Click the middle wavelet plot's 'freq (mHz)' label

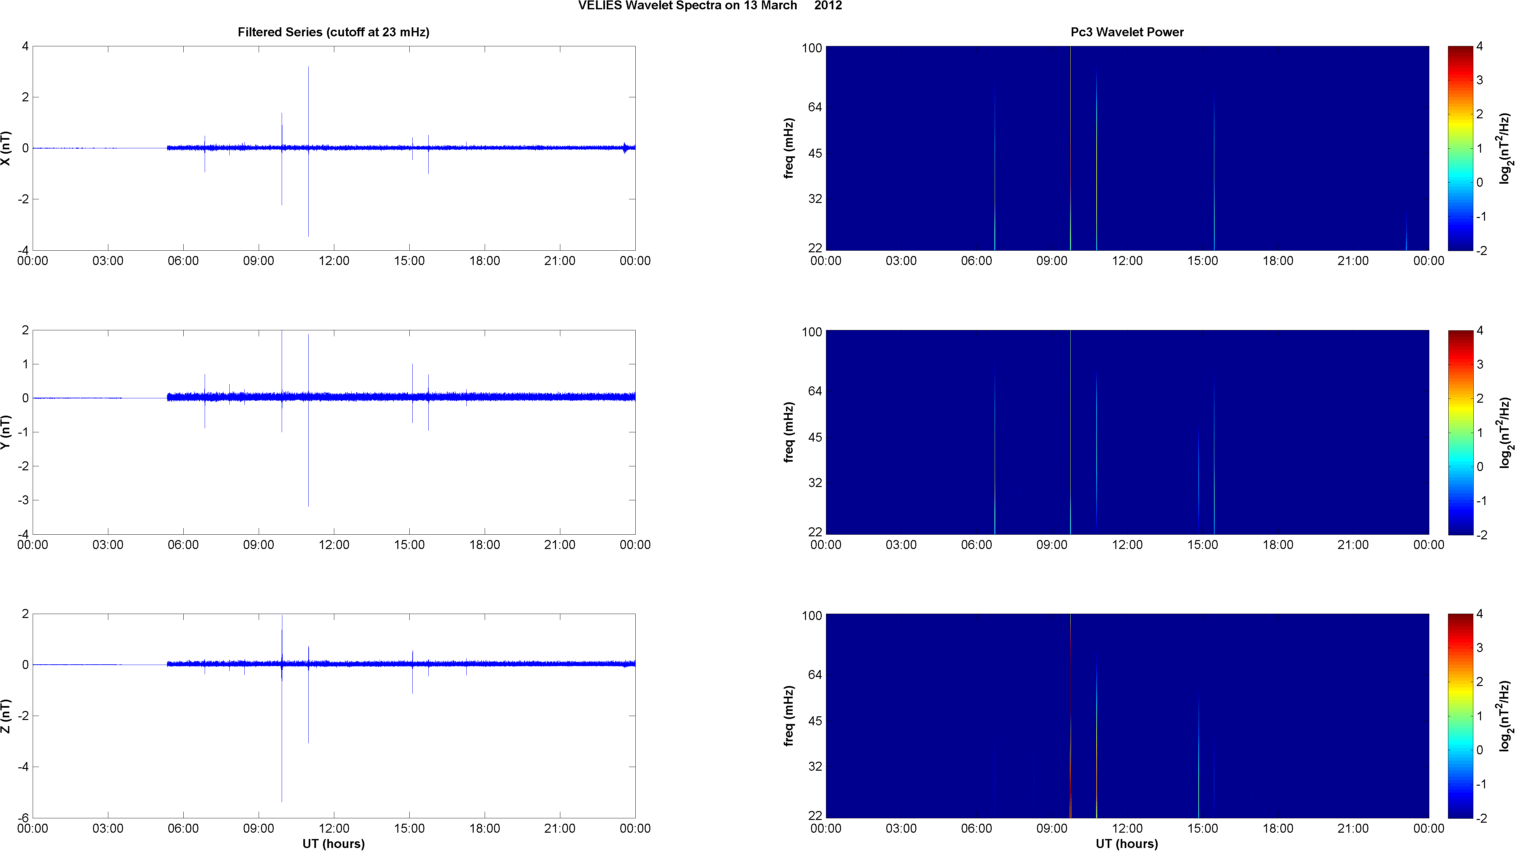click(x=789, y=432)
